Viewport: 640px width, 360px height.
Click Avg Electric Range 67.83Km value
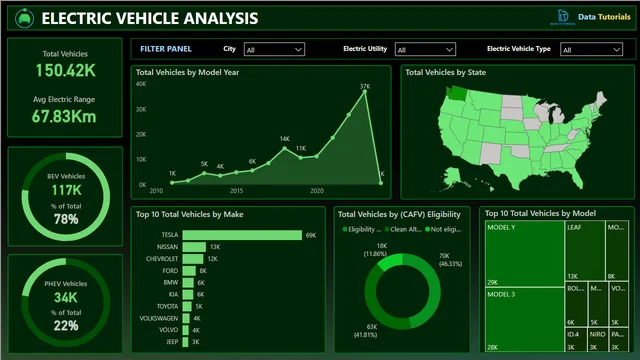(x=64, y=116)
